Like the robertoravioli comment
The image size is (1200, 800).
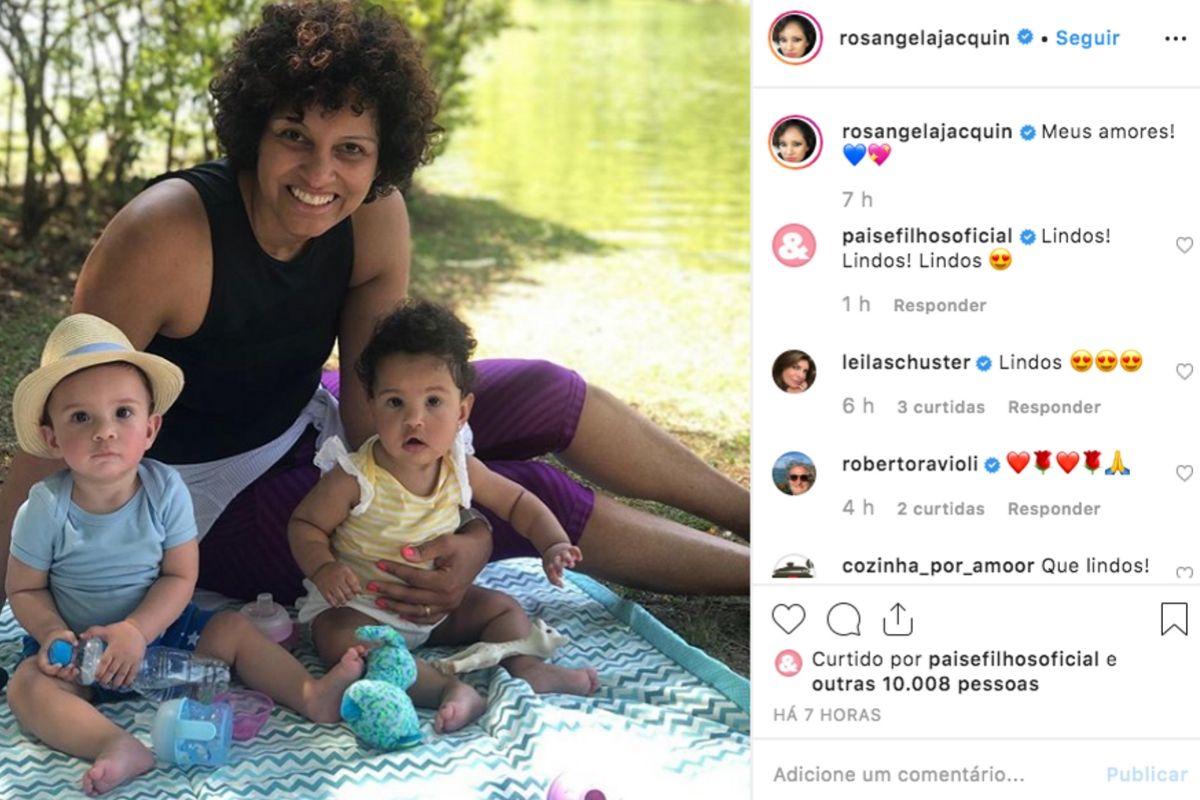(1184, 473)
